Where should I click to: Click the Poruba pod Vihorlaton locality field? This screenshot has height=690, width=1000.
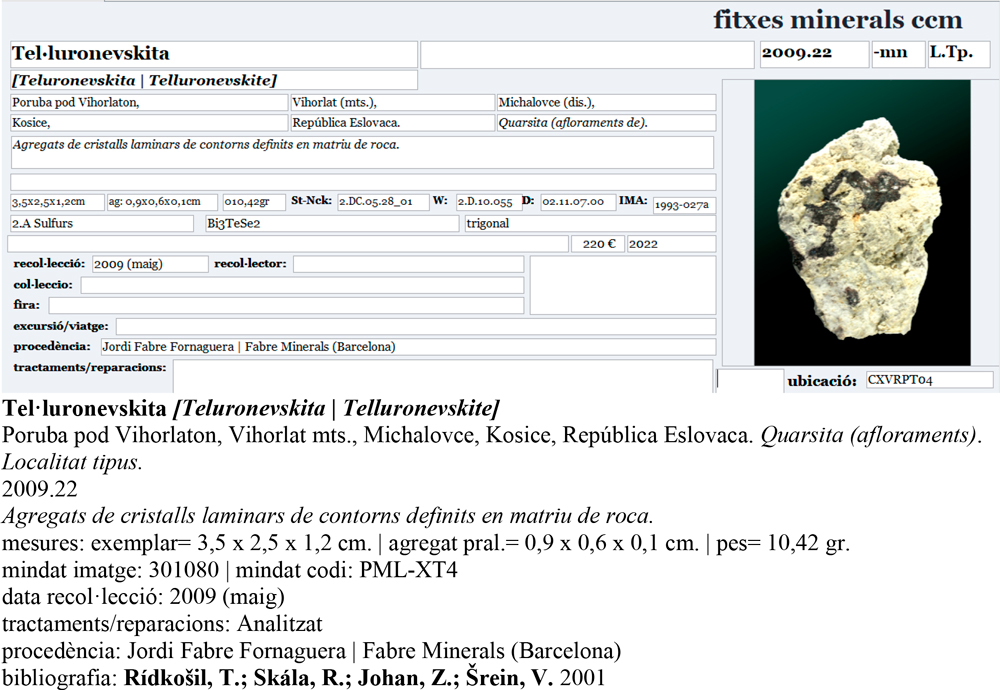[x=148, y=103]
